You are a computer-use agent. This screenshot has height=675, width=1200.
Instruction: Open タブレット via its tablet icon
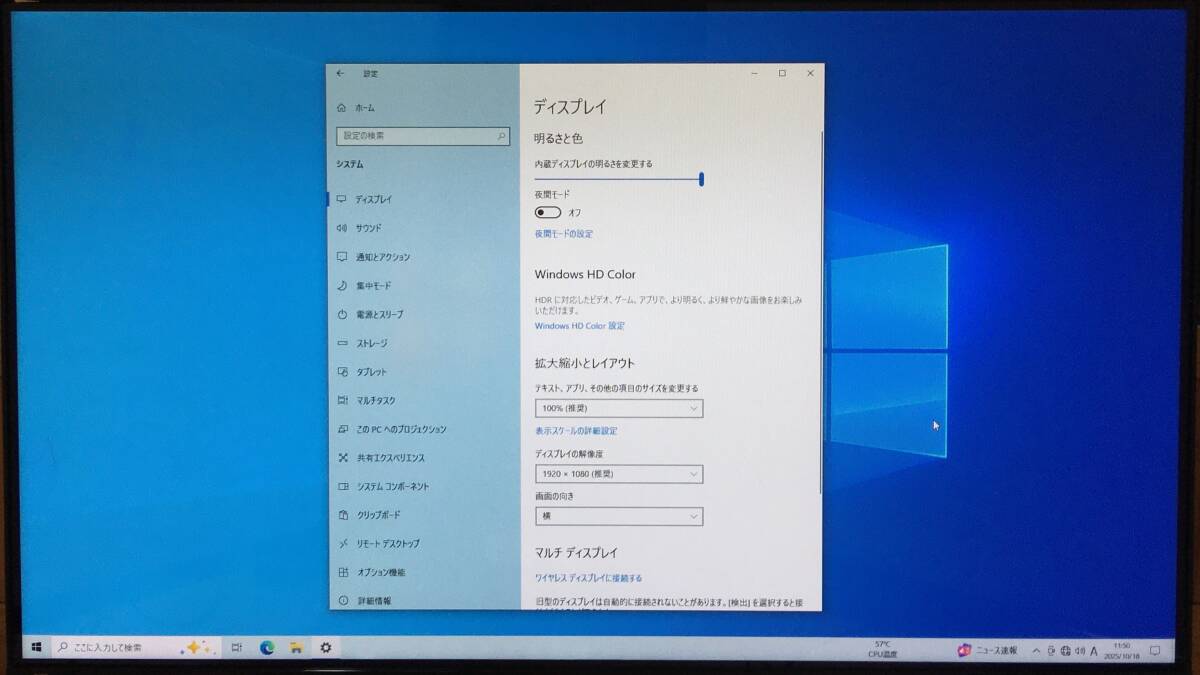tap(342, 372)
